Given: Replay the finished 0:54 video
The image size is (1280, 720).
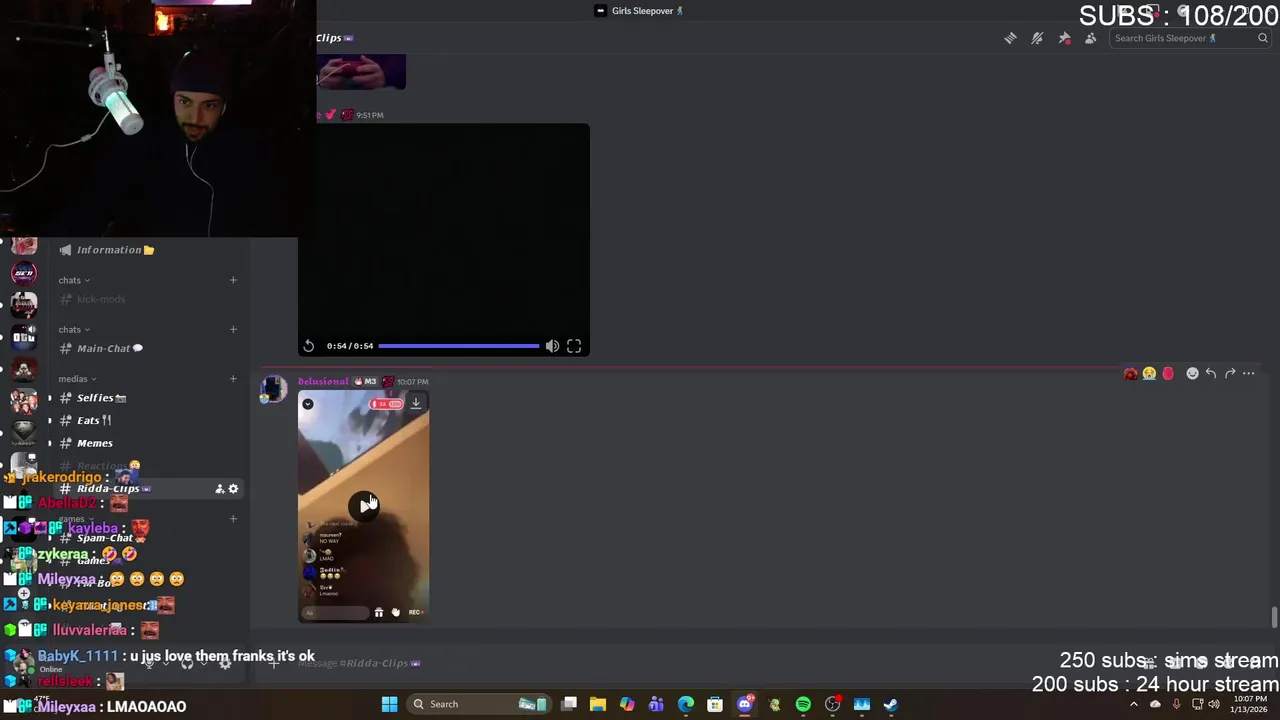Looking at the screenshot, I should pos(309,346).
